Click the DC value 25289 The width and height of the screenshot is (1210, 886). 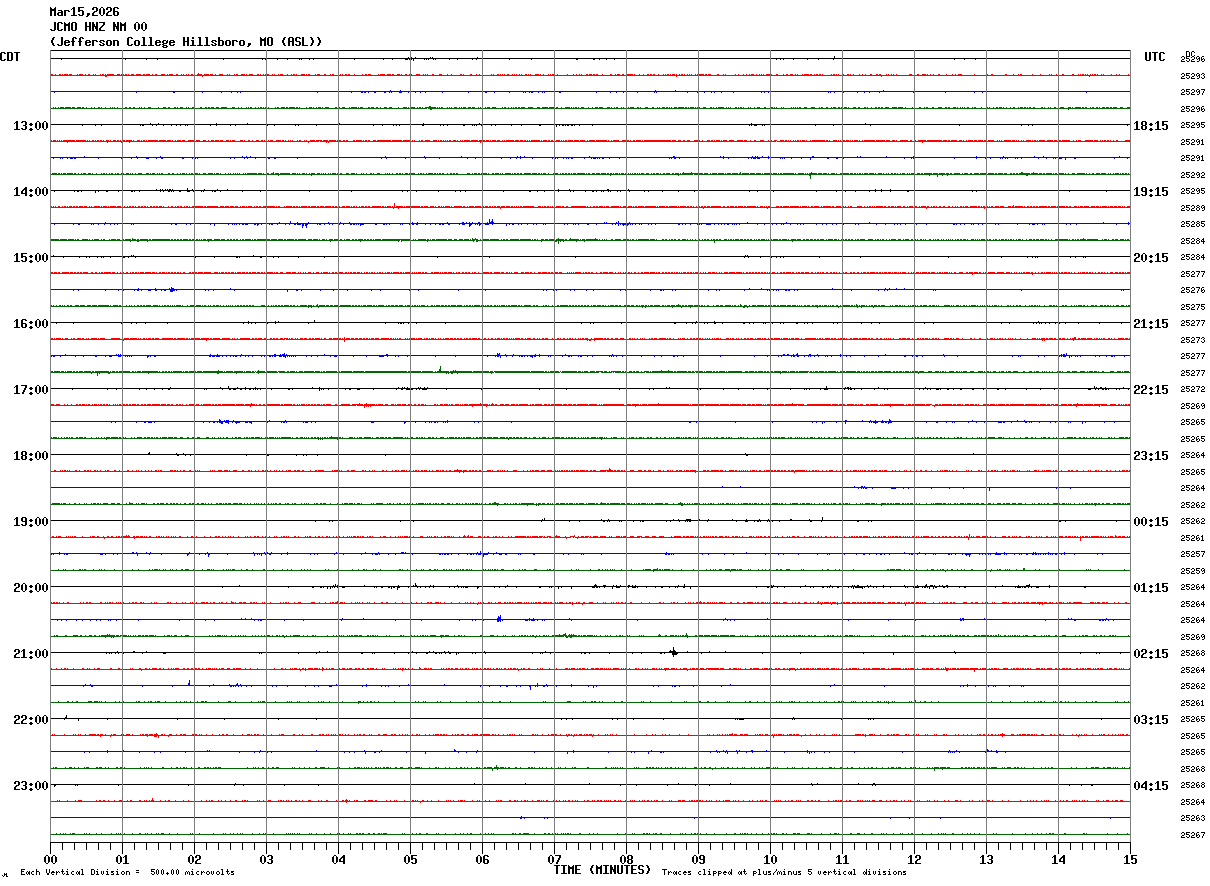(x=1192, y=208)
